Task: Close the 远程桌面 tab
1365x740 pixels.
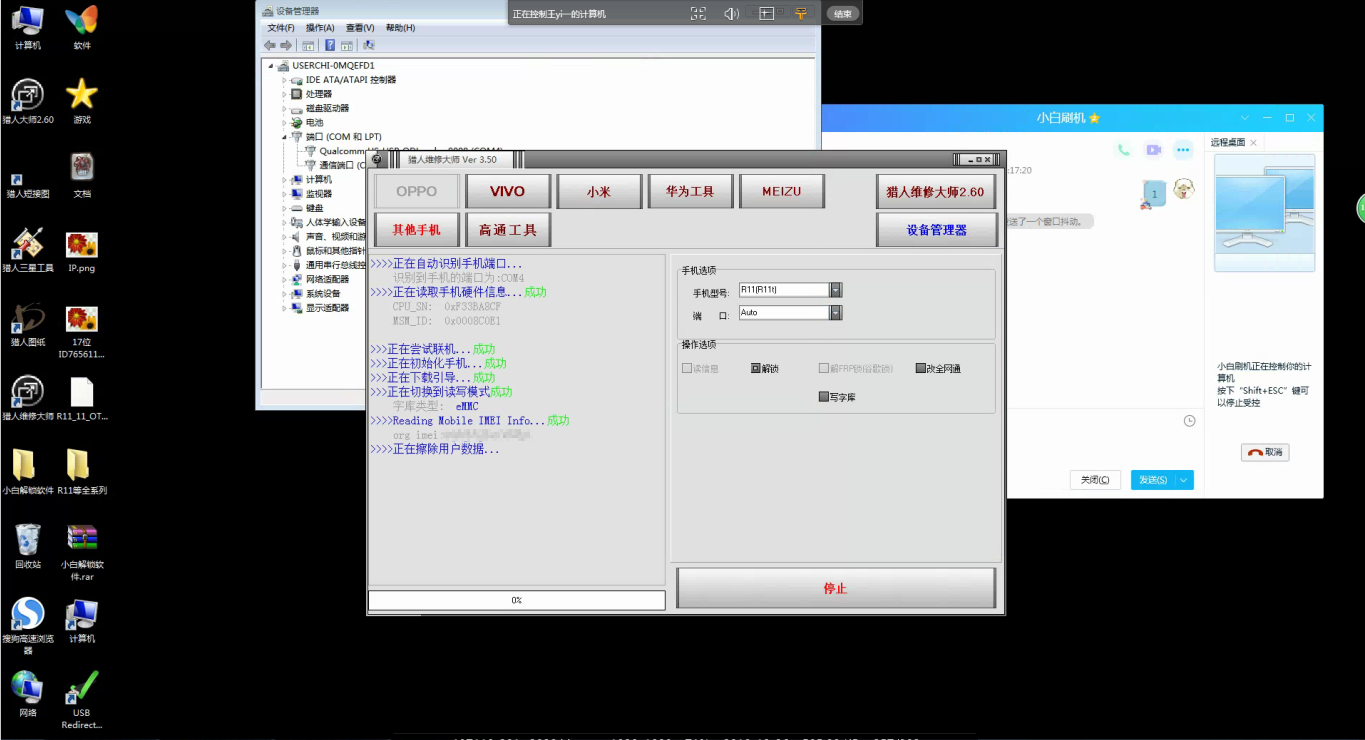Action: click(x=1254, y=143)
